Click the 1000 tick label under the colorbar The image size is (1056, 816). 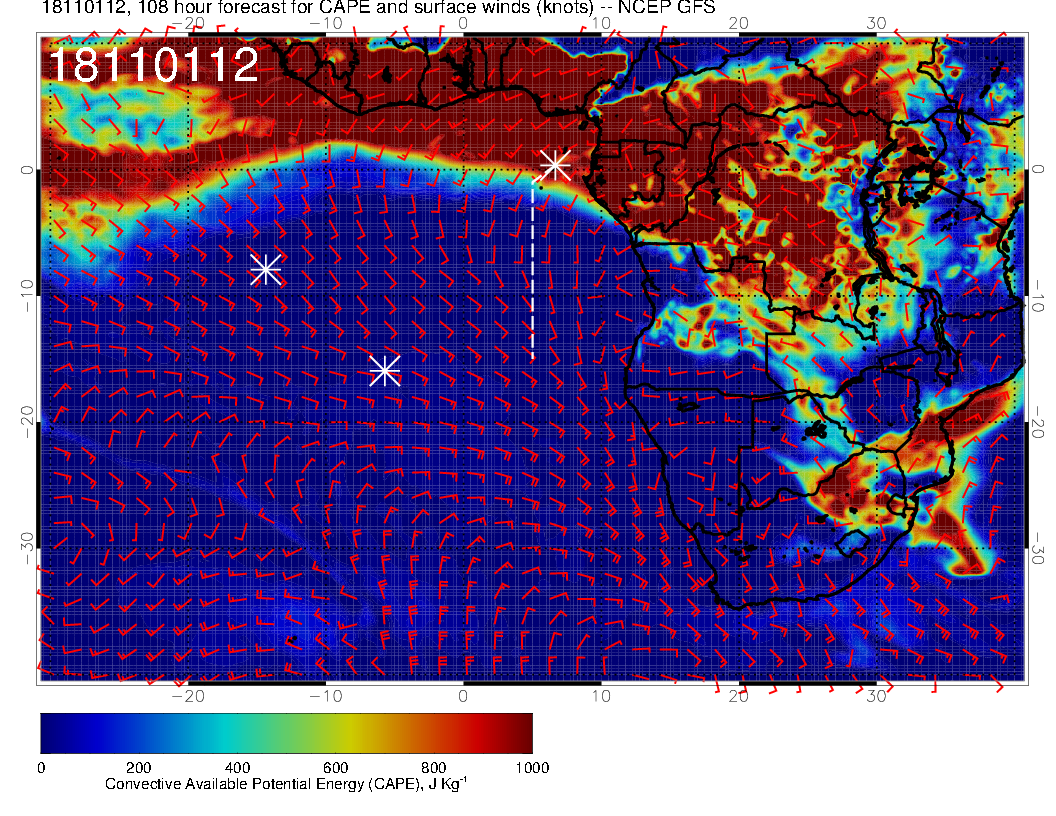point(531,767)
